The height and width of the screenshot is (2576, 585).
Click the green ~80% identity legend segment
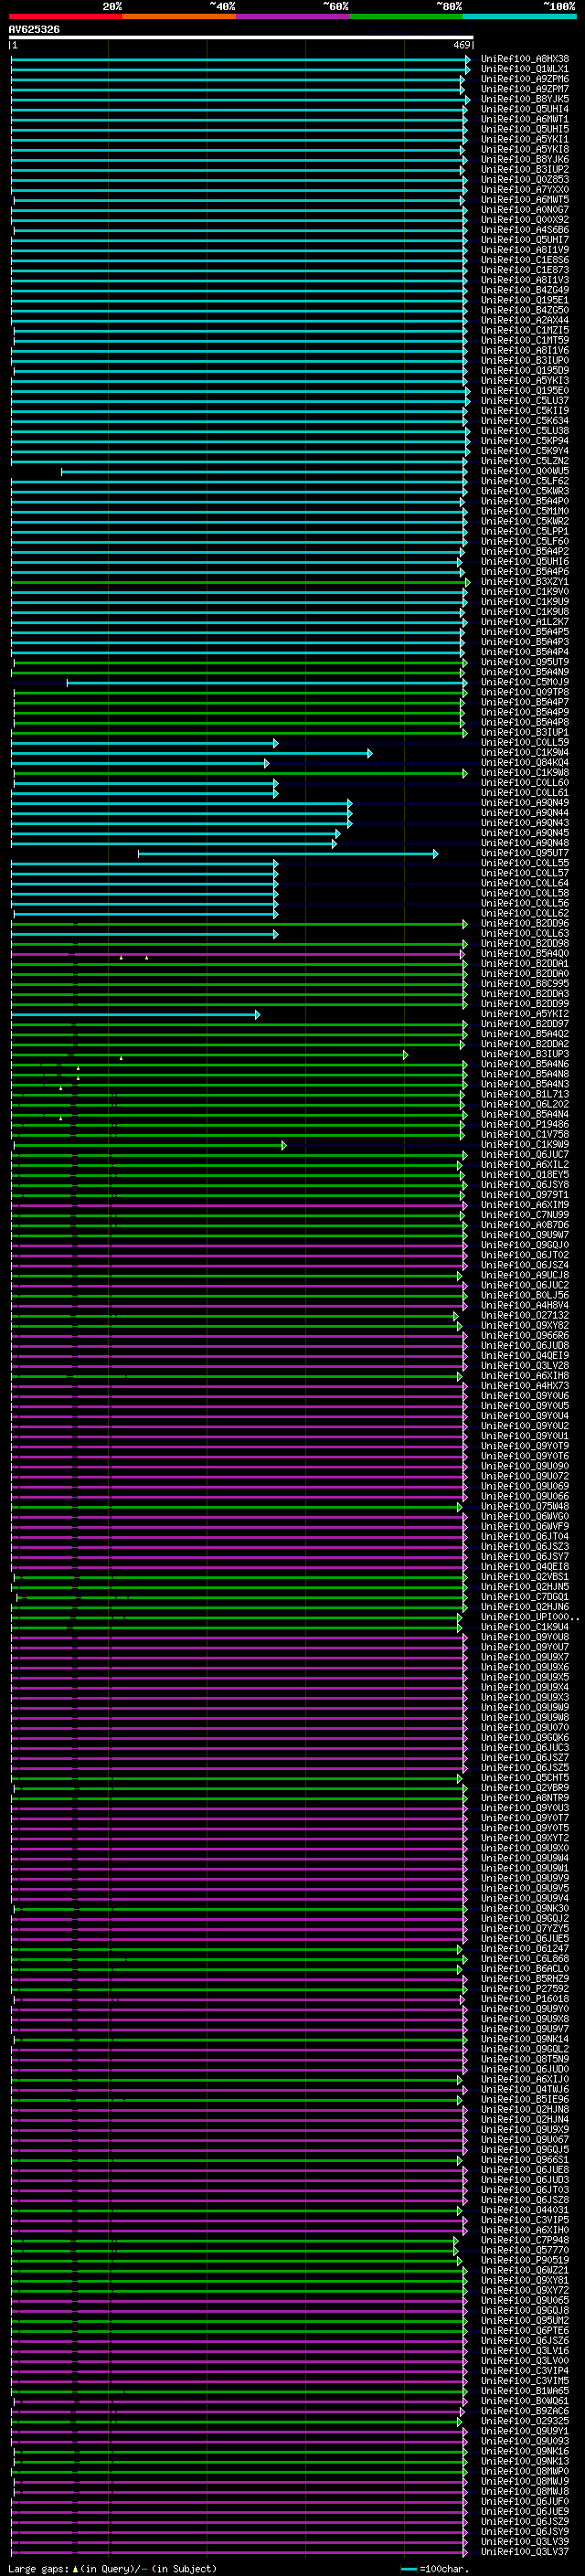tap(406, 16)
